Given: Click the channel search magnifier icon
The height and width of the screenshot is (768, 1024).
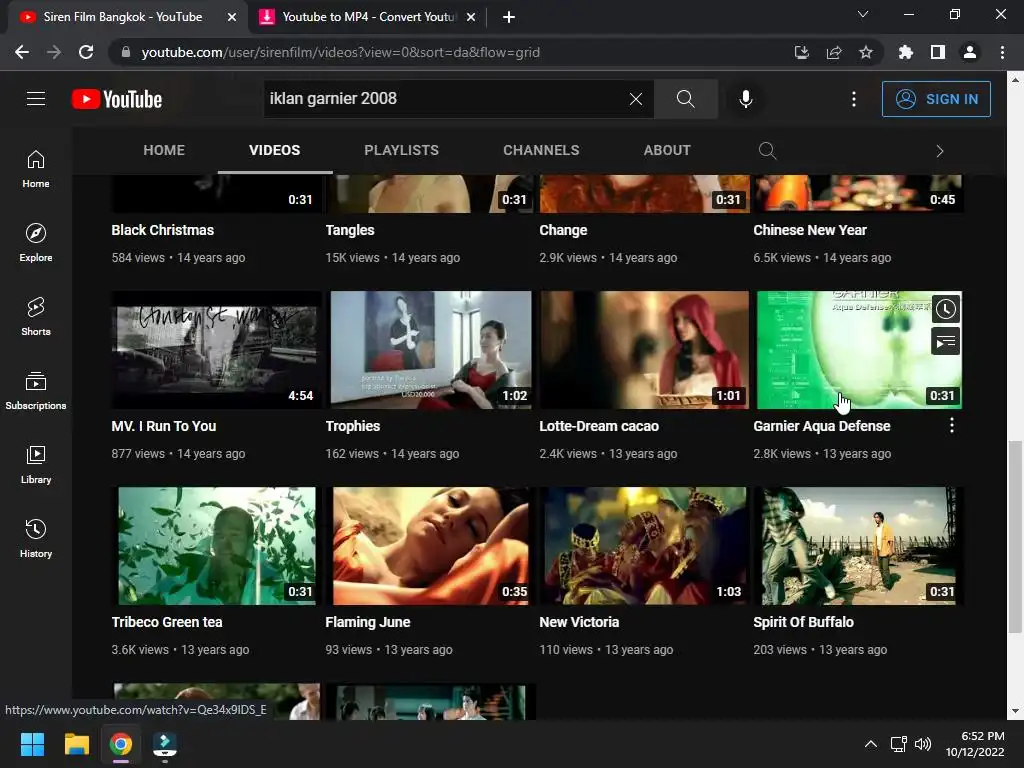Looking at the screenshot, I should click(x=767, y=151).
